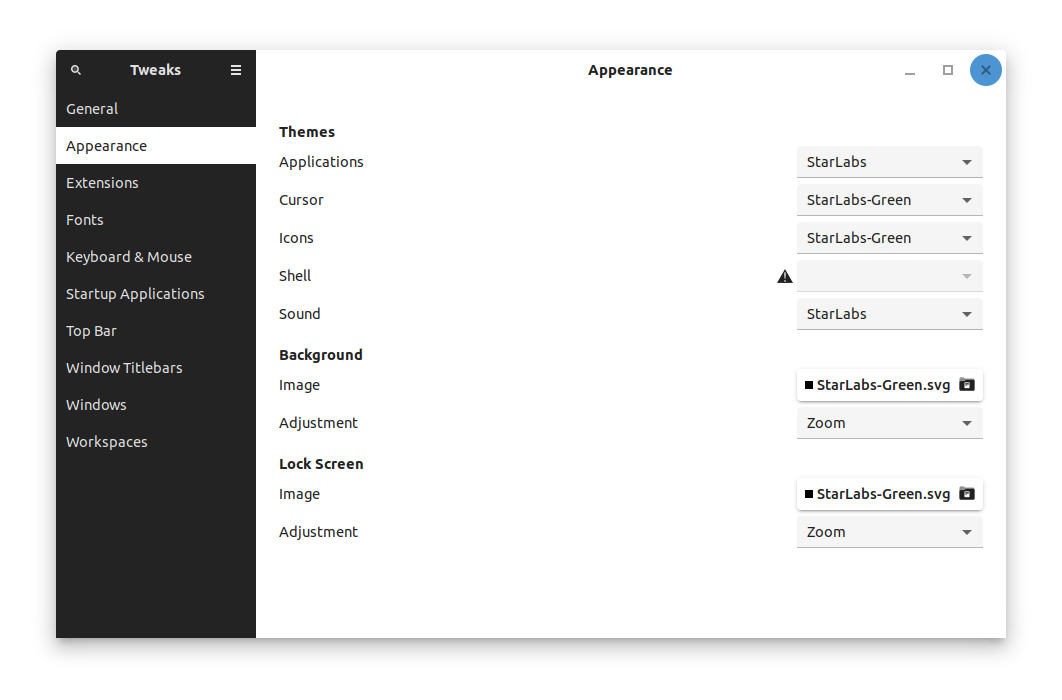1062x700 pixels.
Task: Click the Icons label
Action: point(296,238)
